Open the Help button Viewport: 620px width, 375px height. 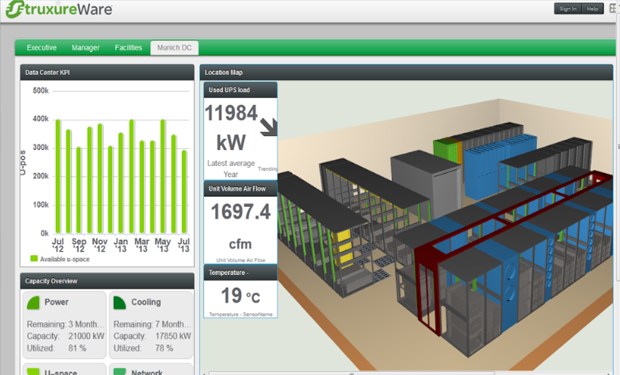point(592,9)
